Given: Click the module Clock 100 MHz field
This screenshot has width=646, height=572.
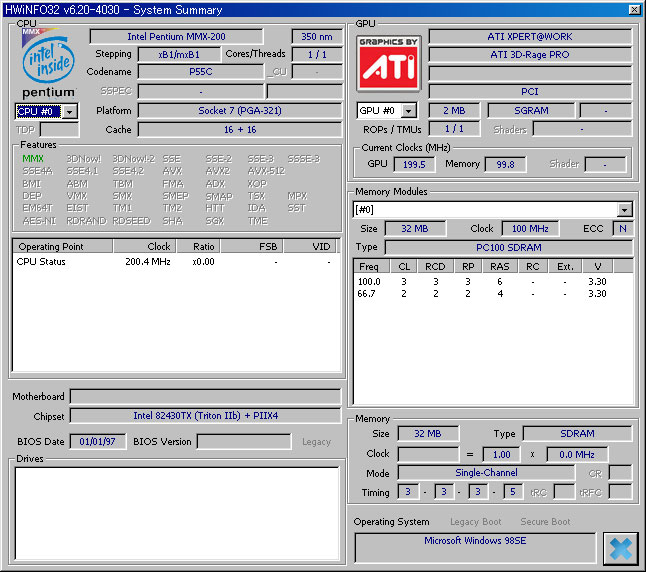Looking at the screenshot, I should point(530,228).
